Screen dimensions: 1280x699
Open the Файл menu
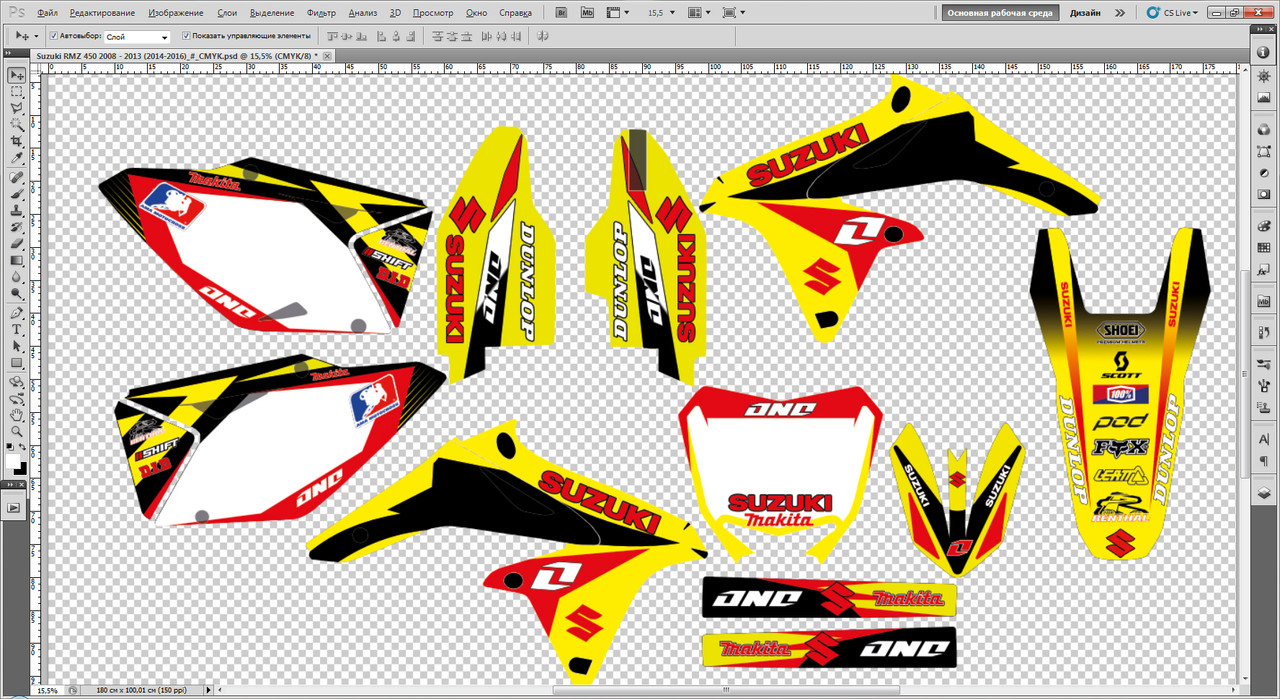coord(47,13)
